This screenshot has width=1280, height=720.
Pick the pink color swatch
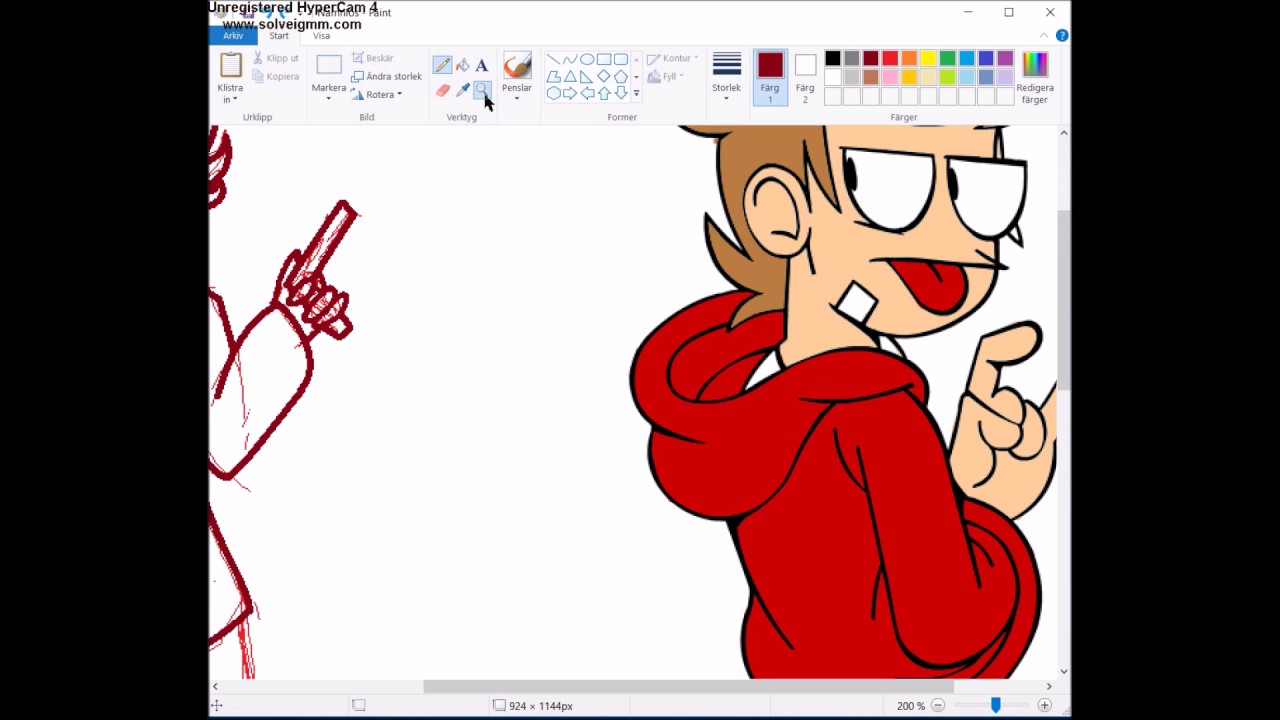pyautogui.click(x=890, y=77)
